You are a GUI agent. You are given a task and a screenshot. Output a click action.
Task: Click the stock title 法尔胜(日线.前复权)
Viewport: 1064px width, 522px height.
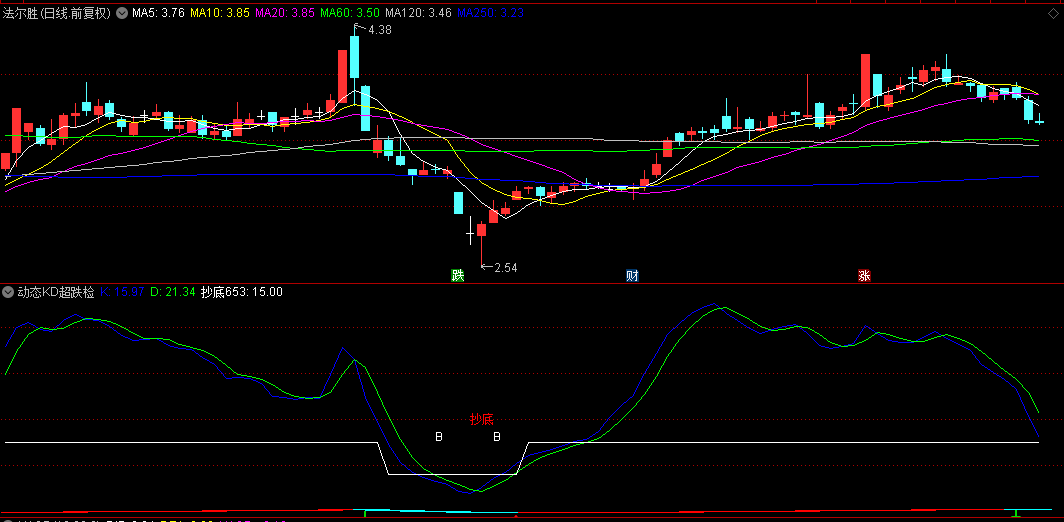point(57,13)
